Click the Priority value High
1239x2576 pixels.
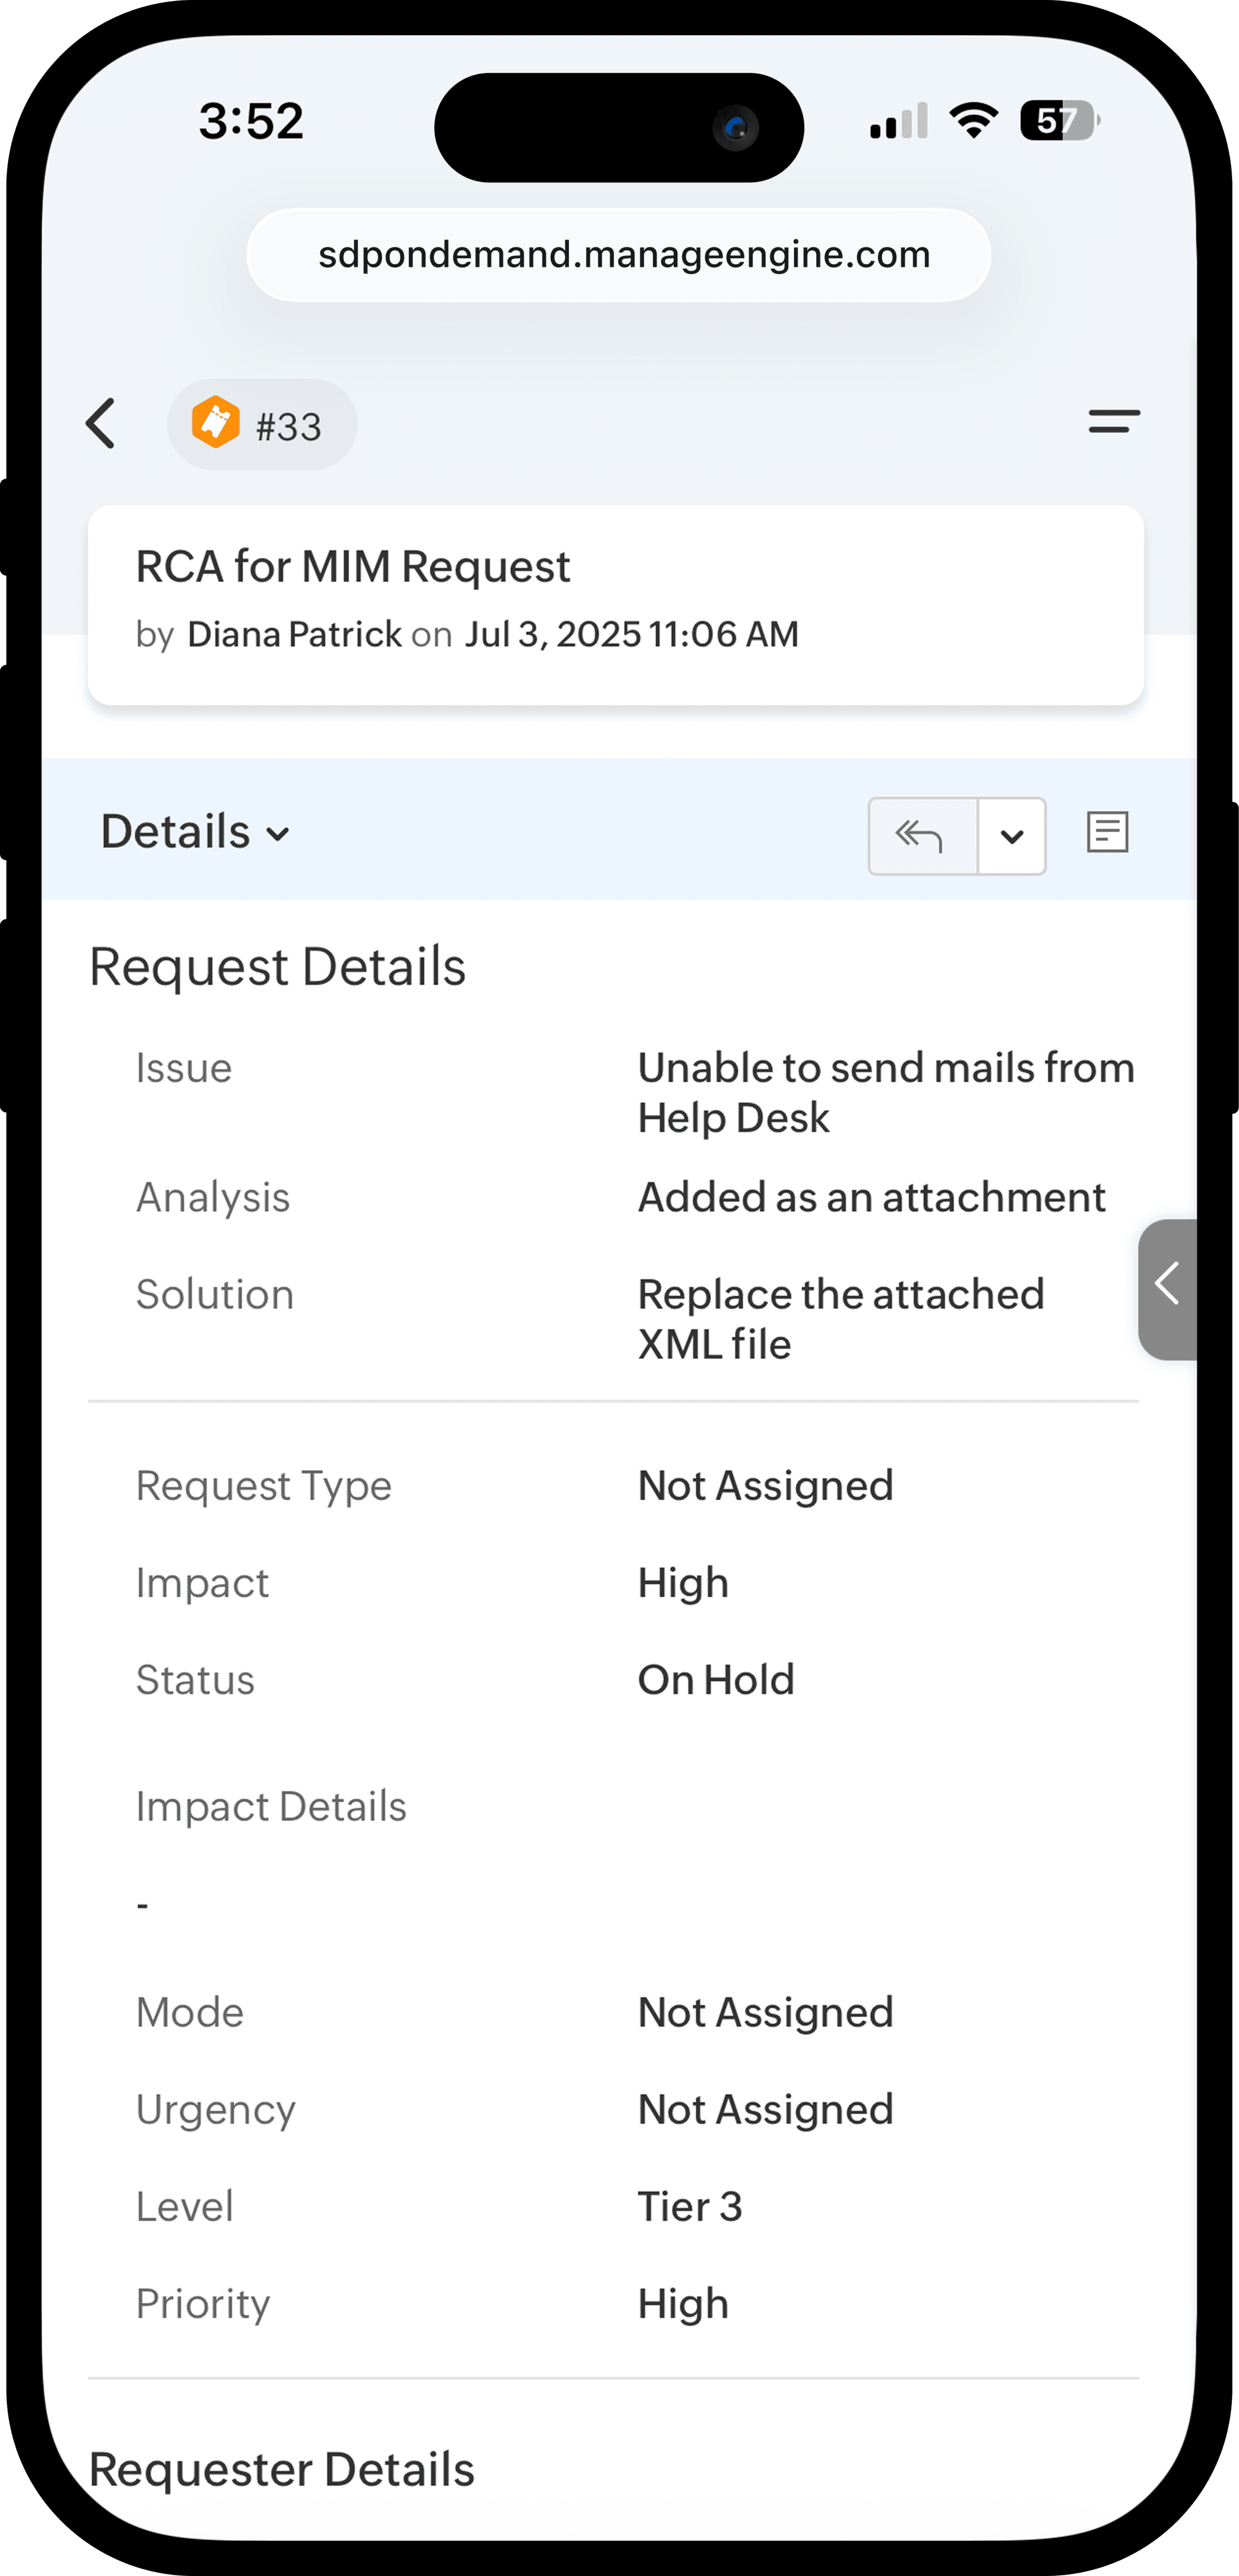pos(683,2303)
